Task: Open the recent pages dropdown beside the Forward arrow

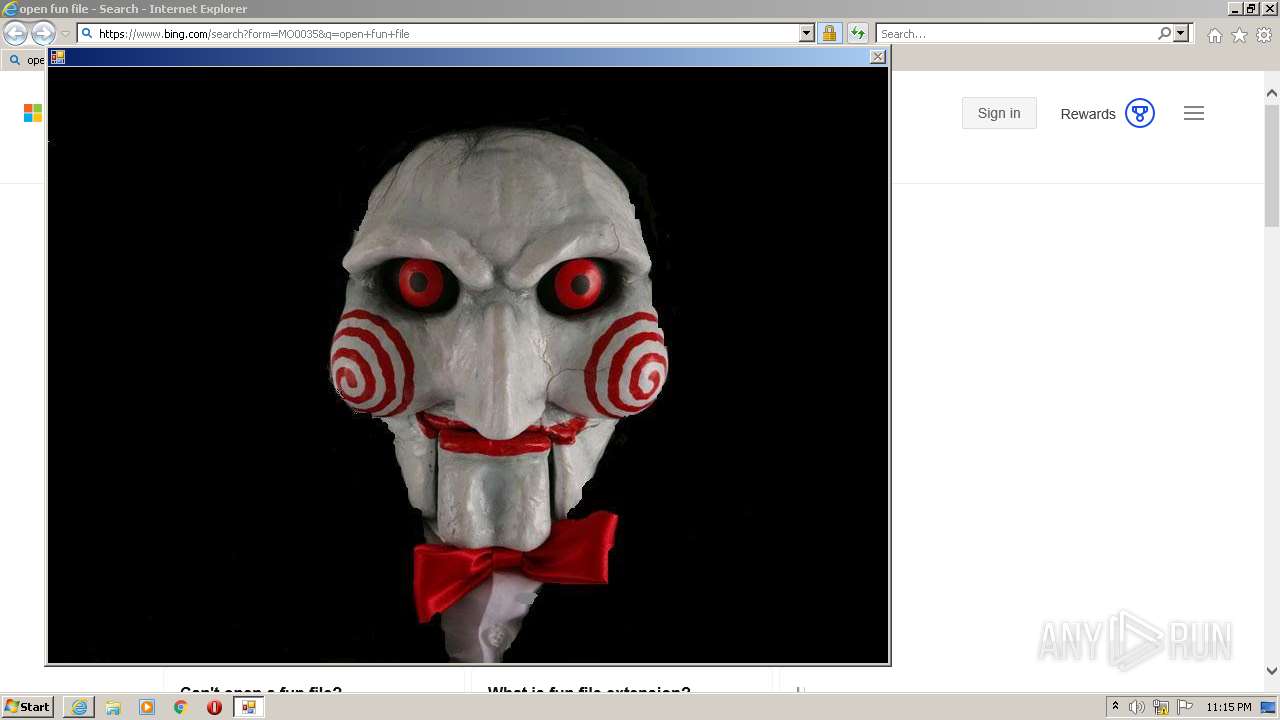Action: [x=65, y=34]
